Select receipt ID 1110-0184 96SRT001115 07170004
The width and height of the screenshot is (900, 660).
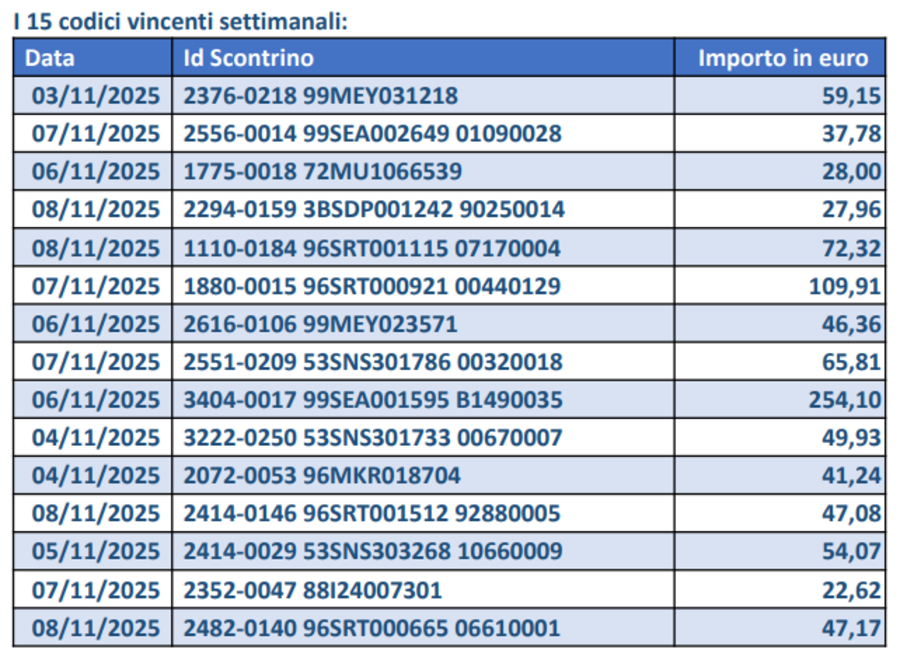pyautogui.click(x=372, y=248)
